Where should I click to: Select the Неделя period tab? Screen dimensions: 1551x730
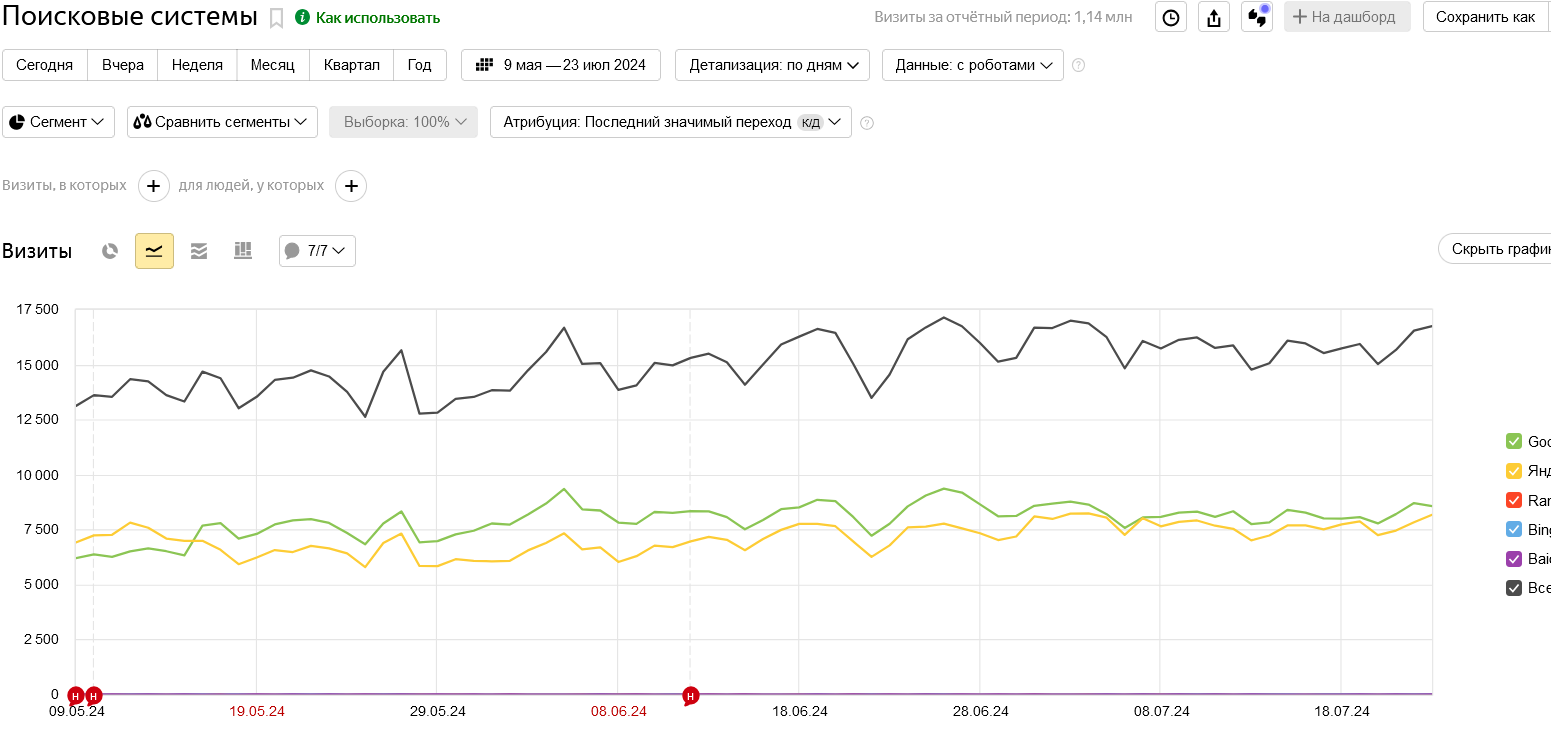[x=197, y=65]
